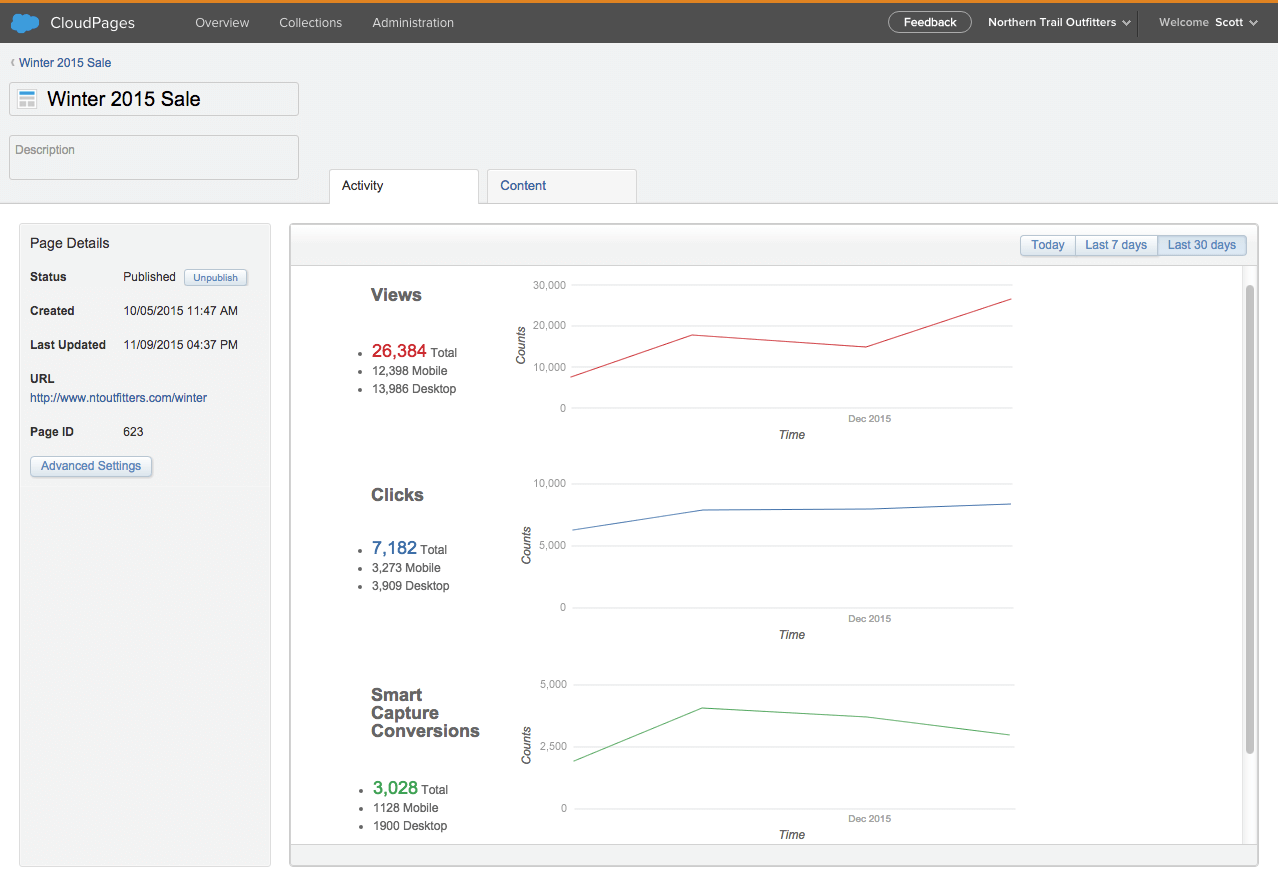The image size is (1278, 880).
Task: Show activity for Today
Action: [x=1048, y=245]
